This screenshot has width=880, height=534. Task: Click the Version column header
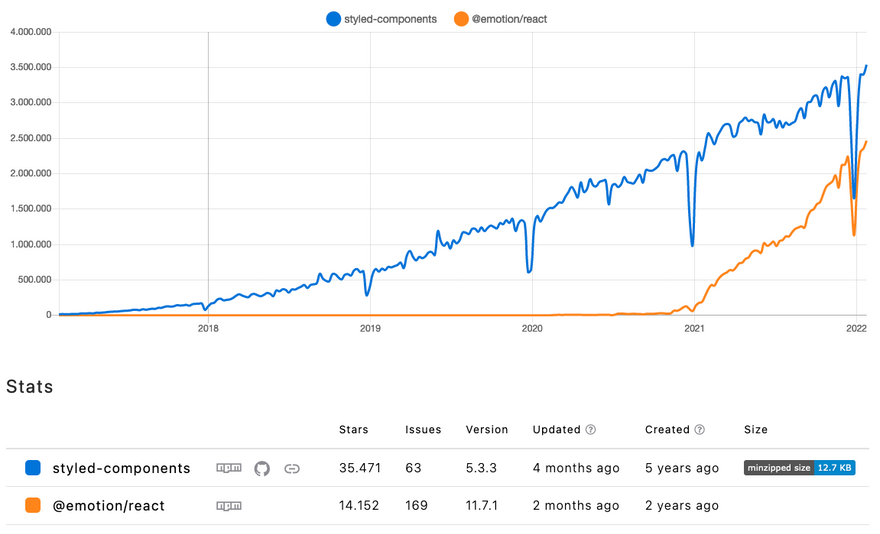pos(487,430)
